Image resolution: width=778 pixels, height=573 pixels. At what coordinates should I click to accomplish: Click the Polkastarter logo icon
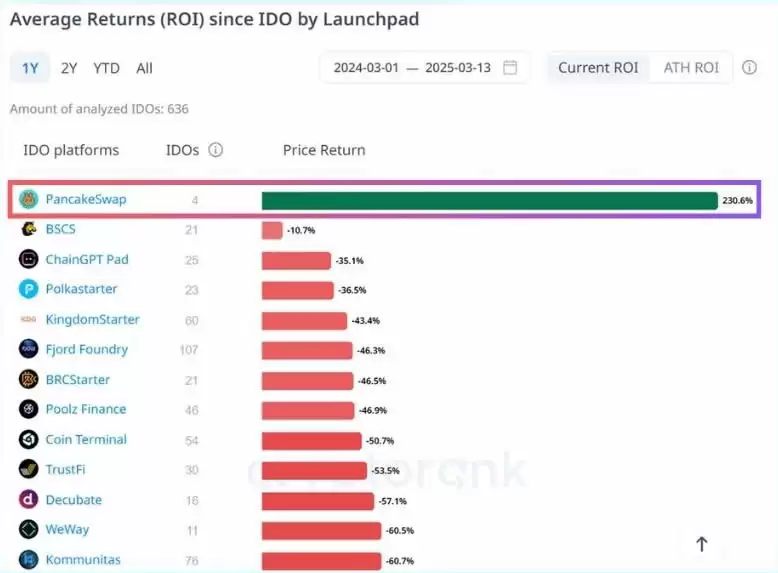click(x=28, y=289)
